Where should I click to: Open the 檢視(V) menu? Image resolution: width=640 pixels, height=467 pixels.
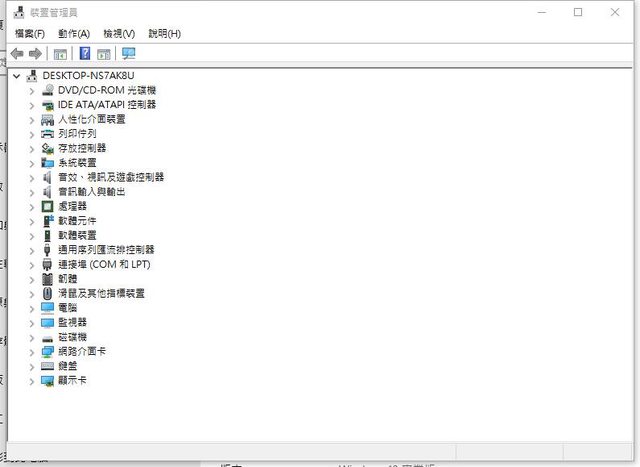click(x=119, y=33)
